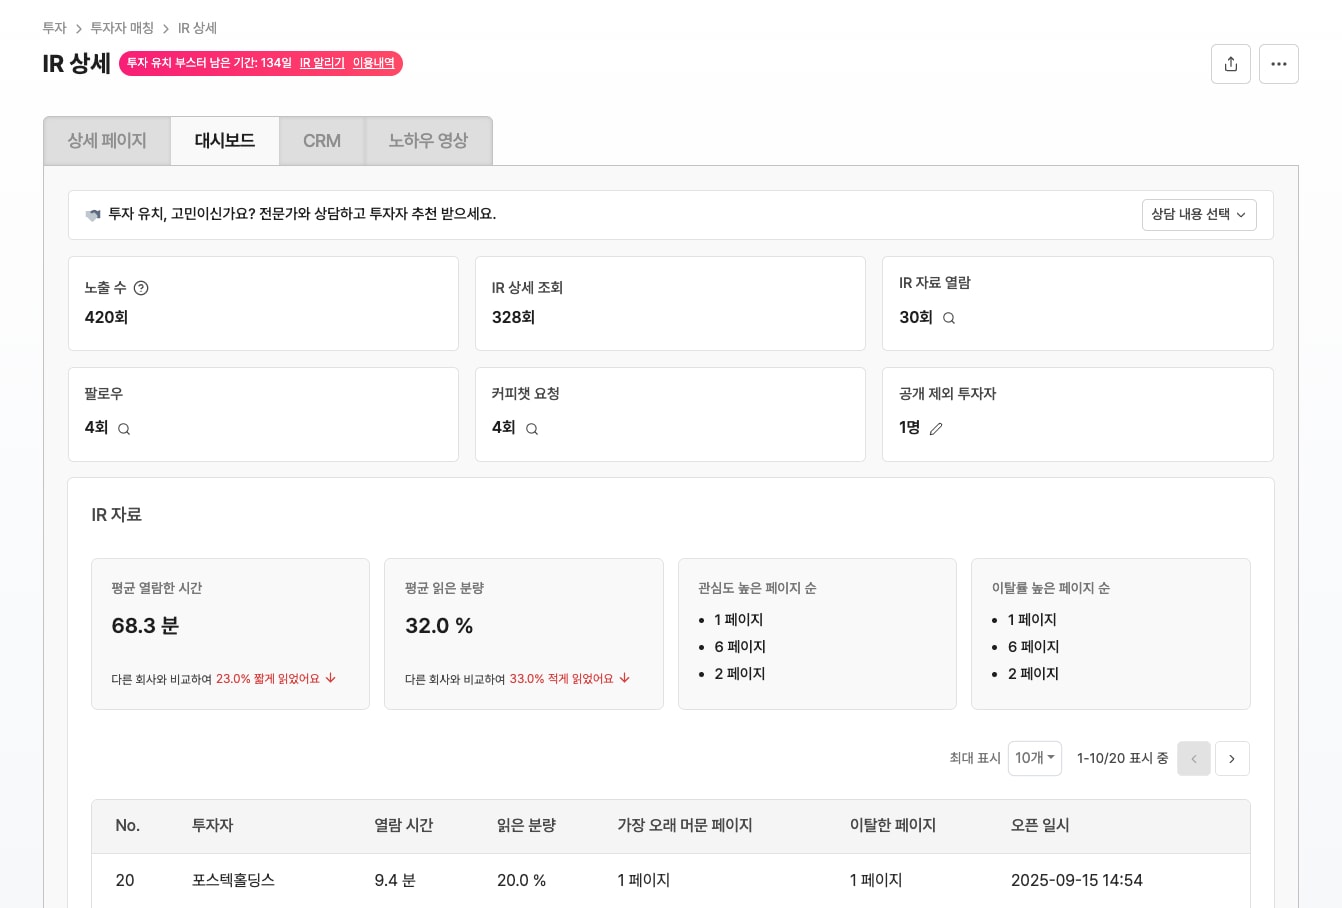Click the 포스텍홀딩스 investor name

tap(233, 880)
